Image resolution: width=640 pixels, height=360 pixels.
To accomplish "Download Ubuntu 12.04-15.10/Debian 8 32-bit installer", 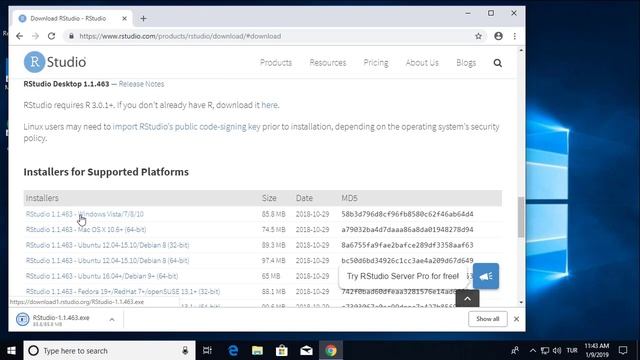I will click(x=107, y=245).
